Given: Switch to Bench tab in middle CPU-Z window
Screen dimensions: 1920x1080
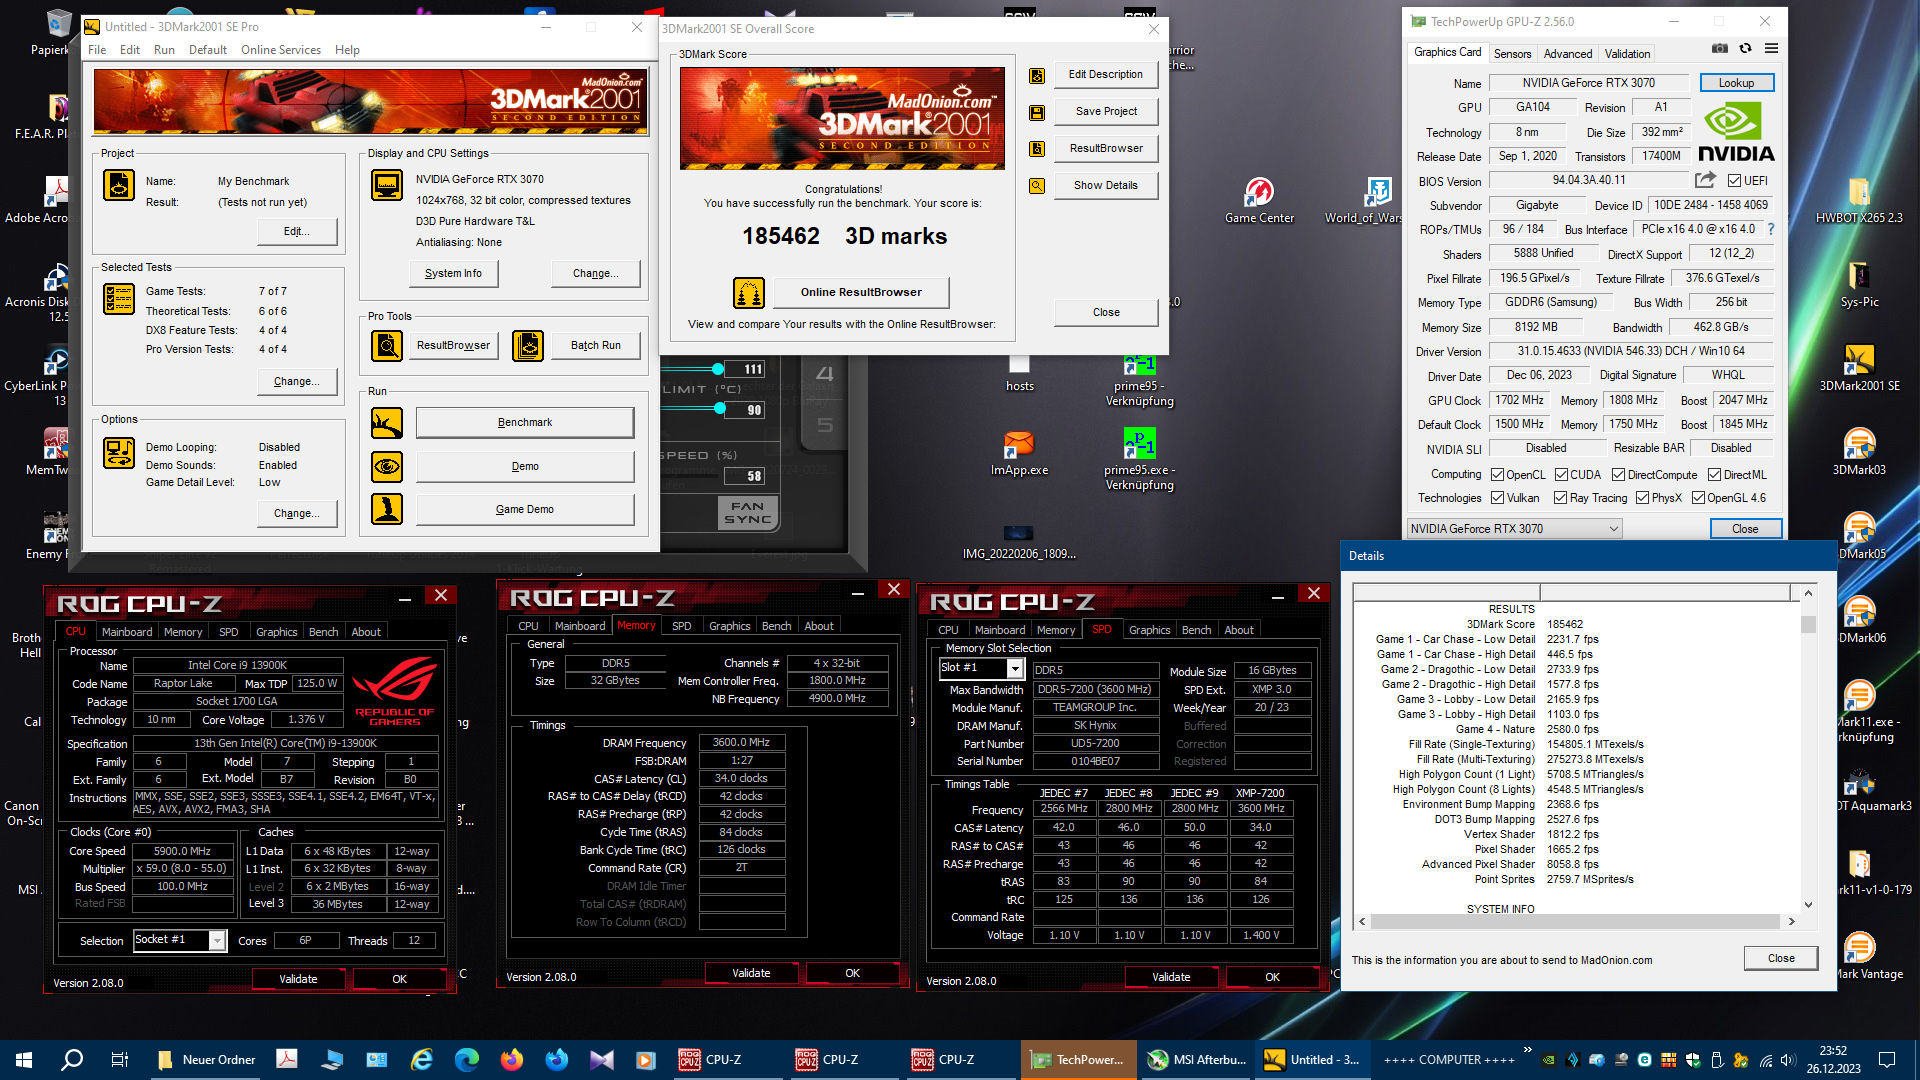Looking at the screenshot, I should pyautogui.click(x=776, y=626).
